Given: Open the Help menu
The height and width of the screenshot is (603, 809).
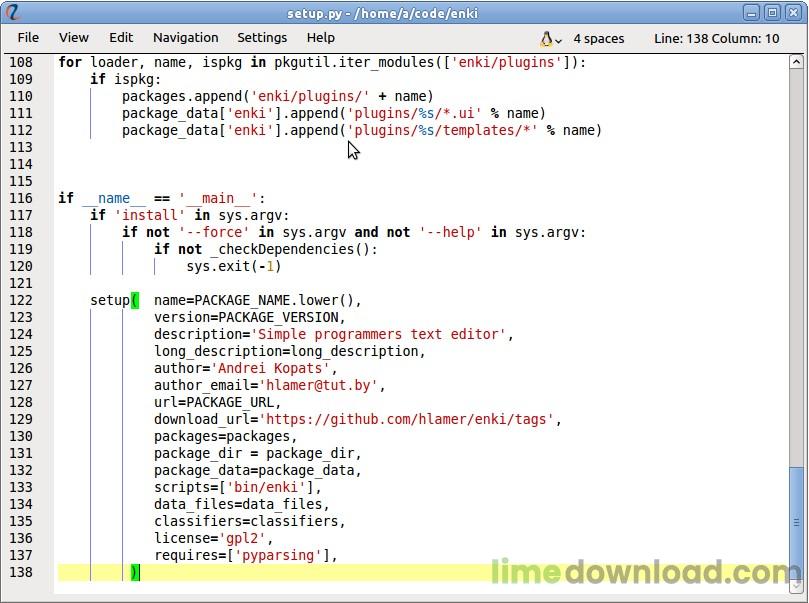Looking at the screenshot, I should (x=321, y=38).
